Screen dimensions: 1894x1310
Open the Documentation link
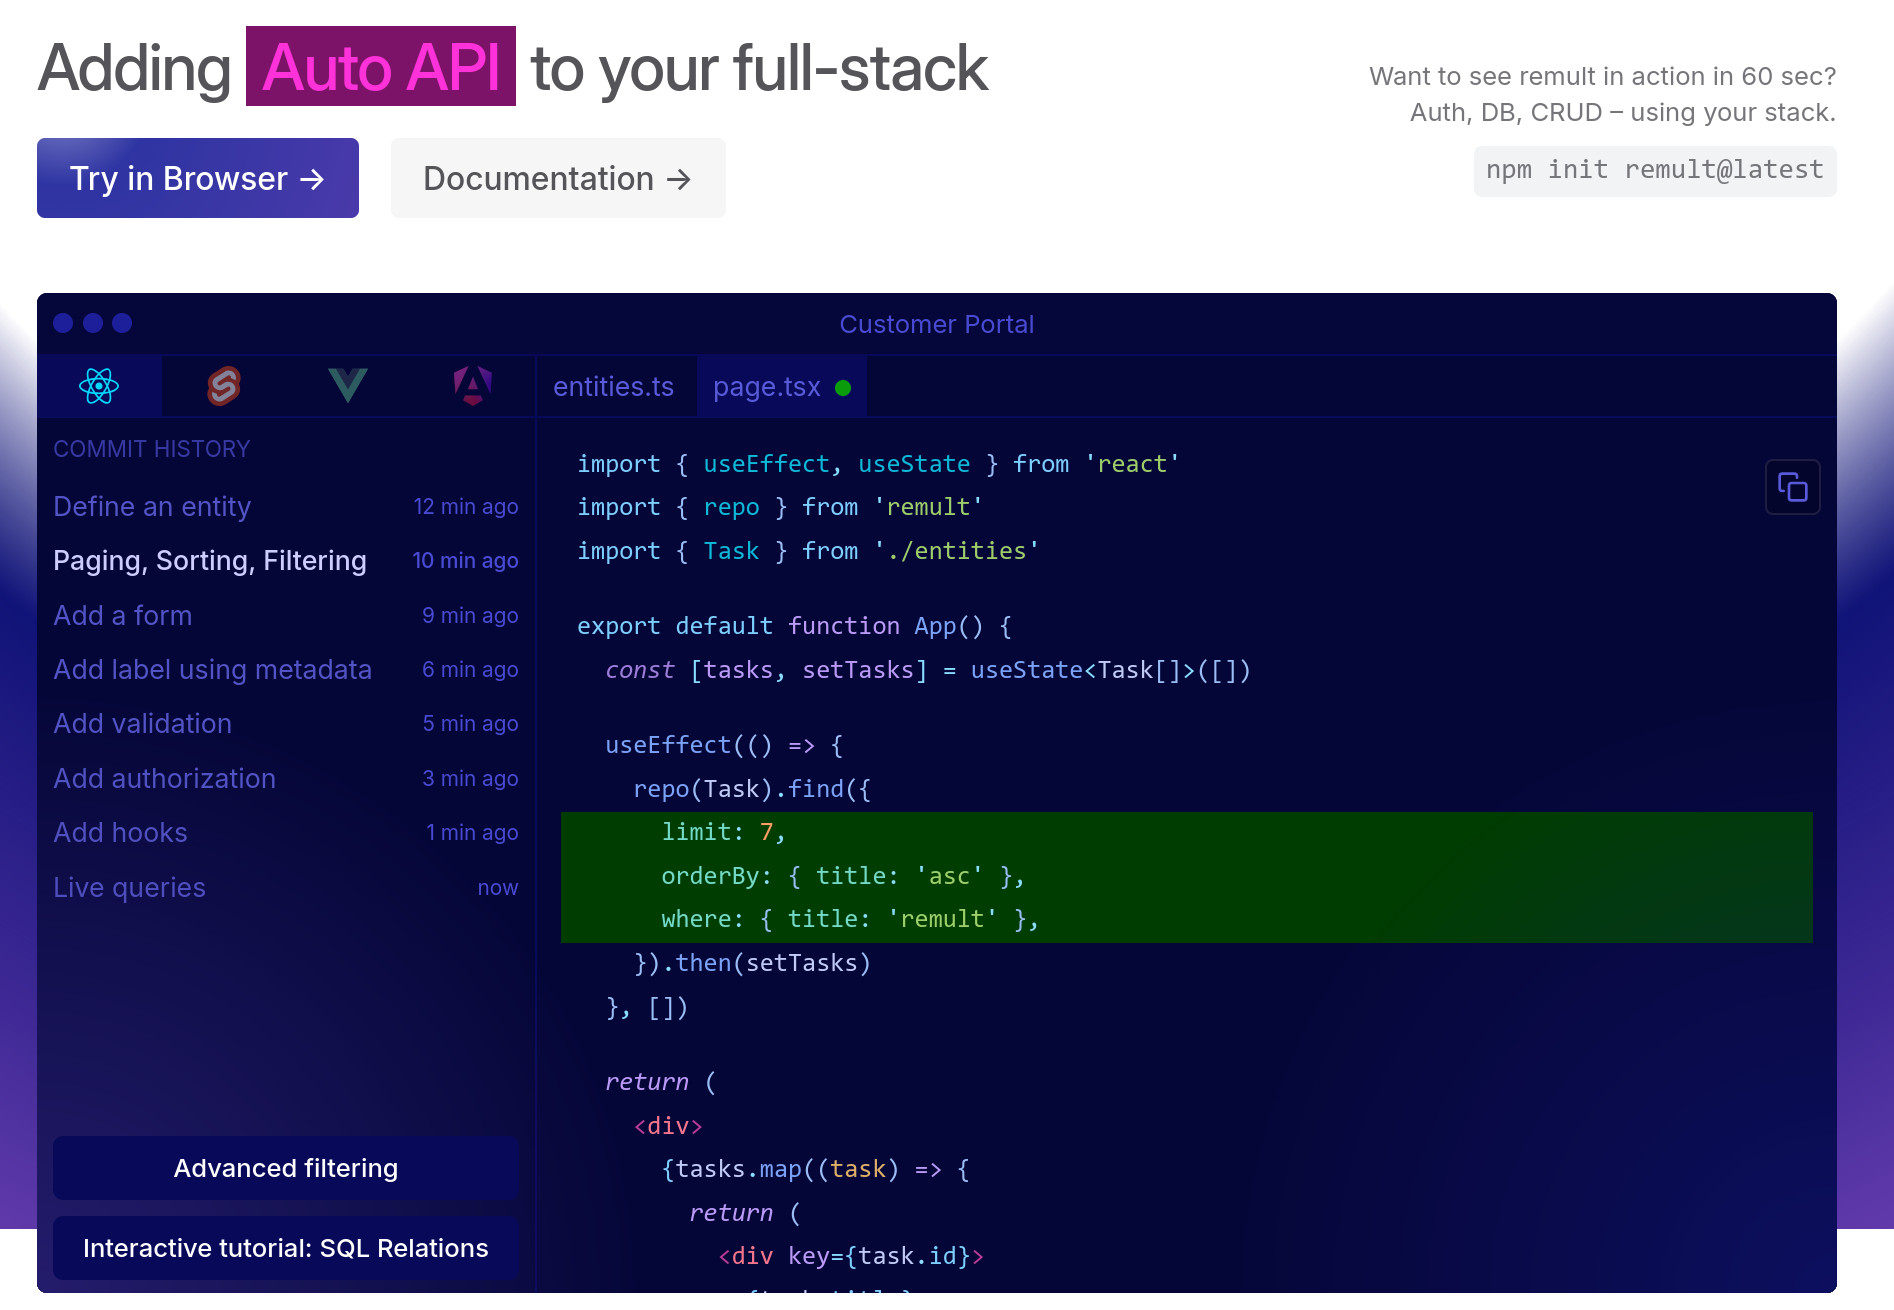[x=558, y=178]
